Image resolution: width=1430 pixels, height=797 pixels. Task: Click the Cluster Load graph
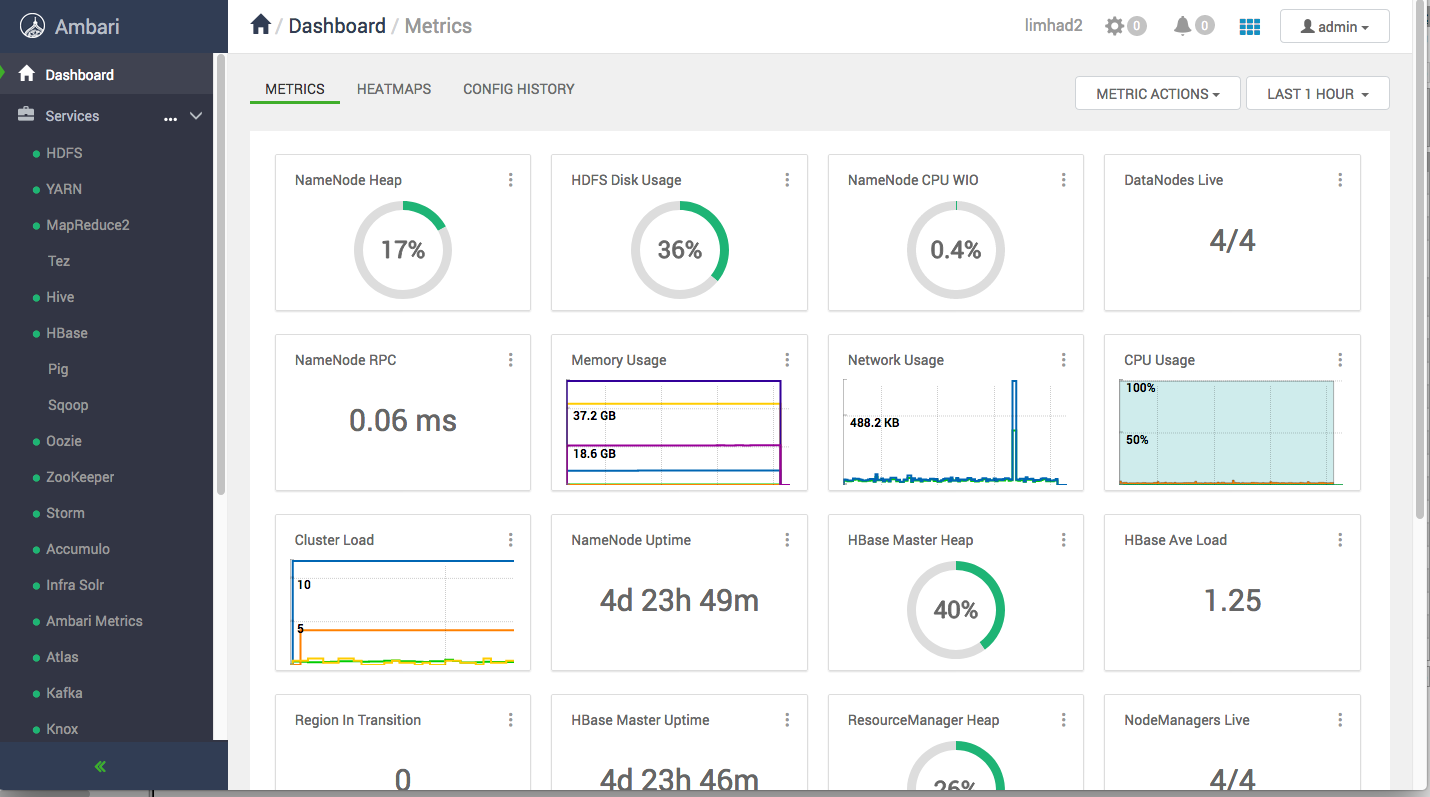pos(402,612)
